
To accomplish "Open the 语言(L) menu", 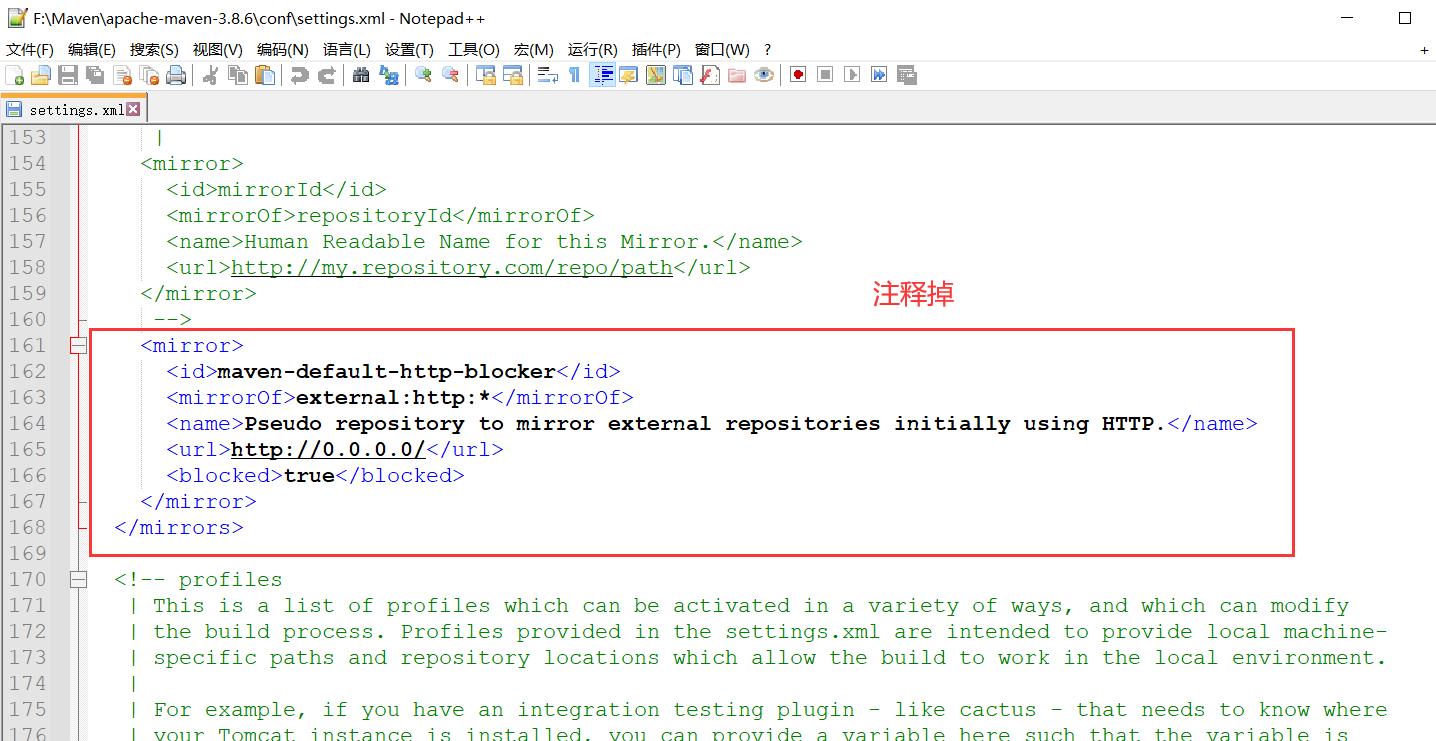I will pos(346,50).
